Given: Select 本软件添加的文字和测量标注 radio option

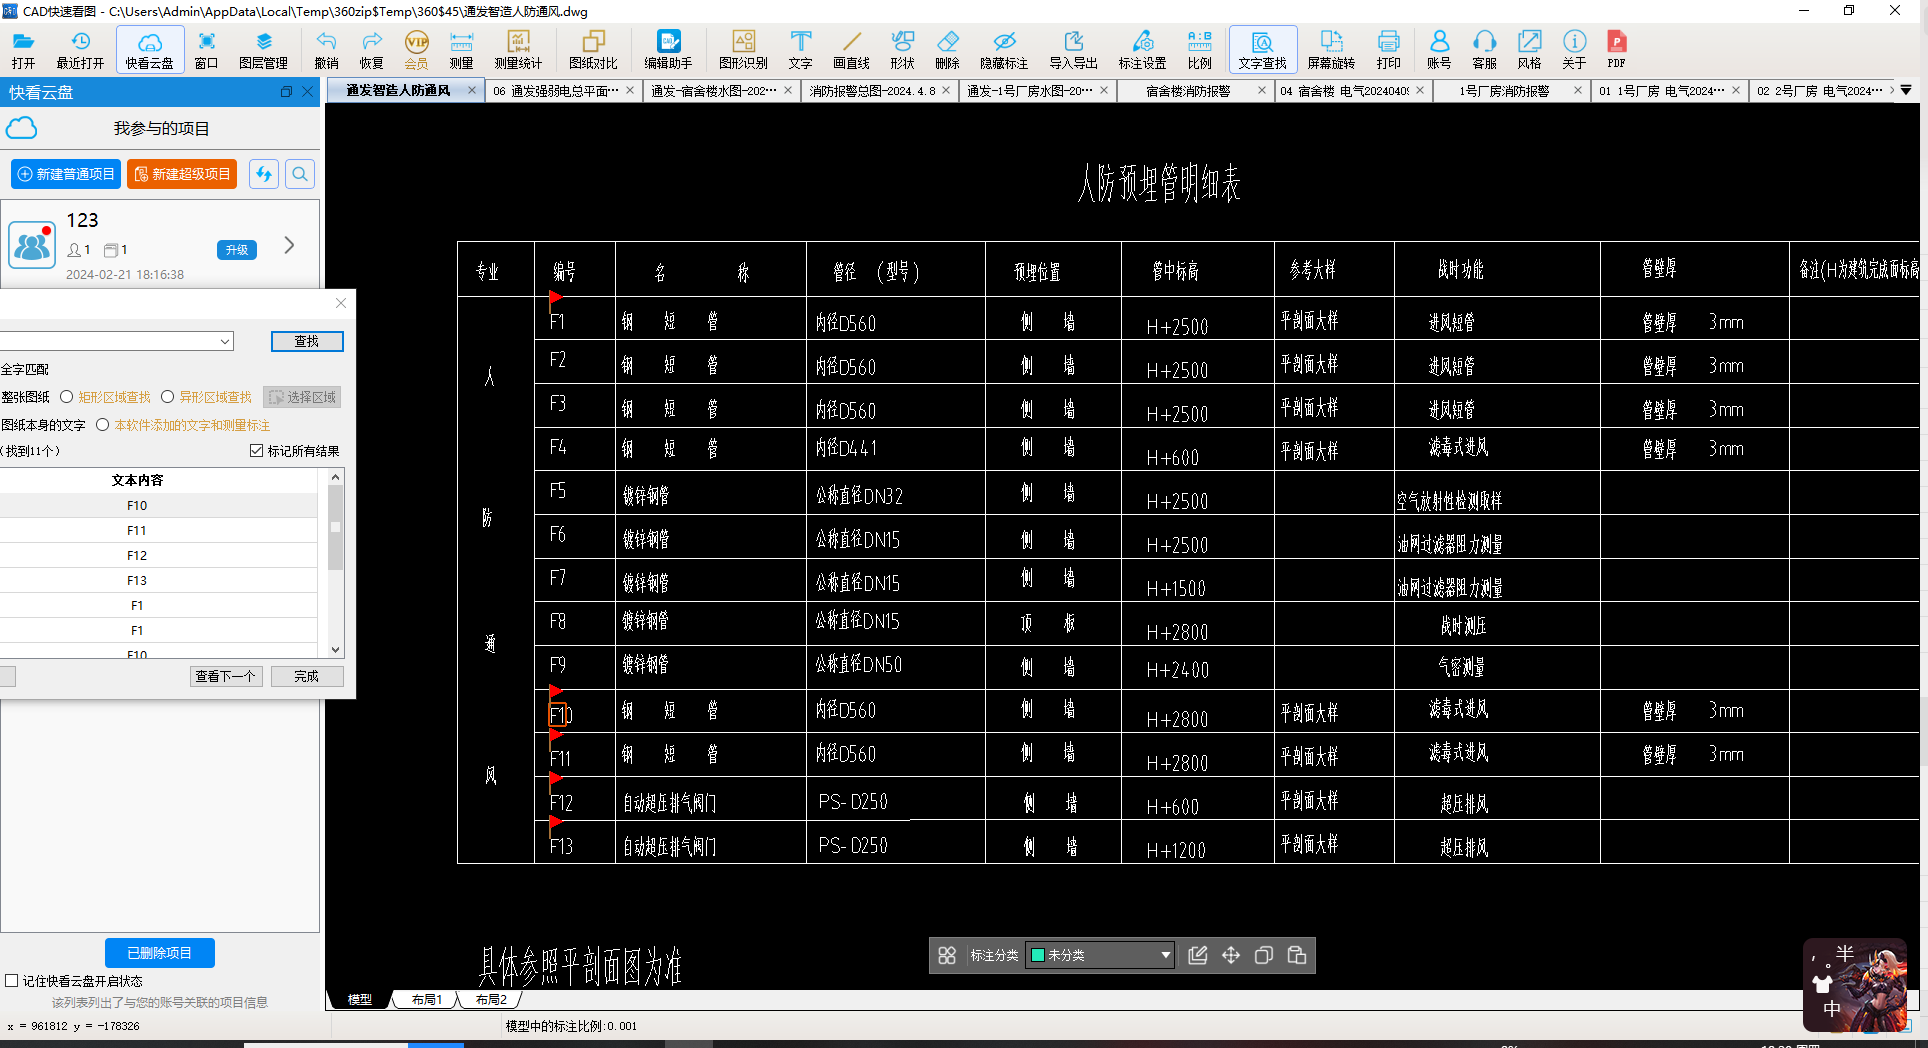Looking at the screenshot, I should (x=103, y=425).
